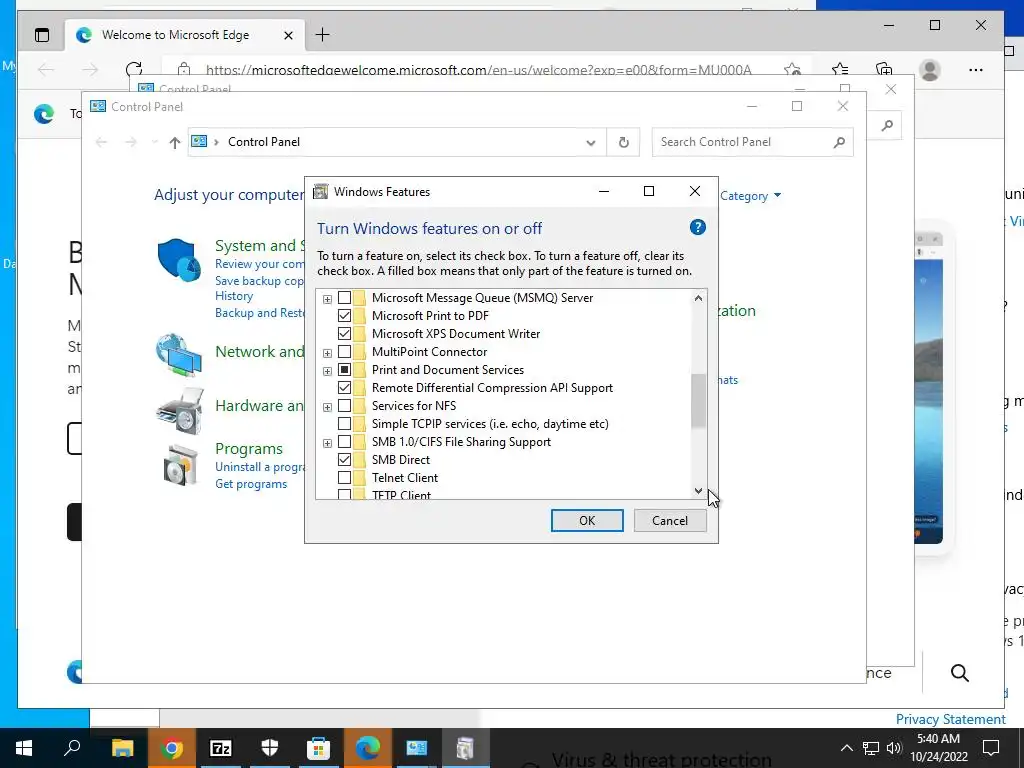Expand Services for NFS node

(327, 408)
